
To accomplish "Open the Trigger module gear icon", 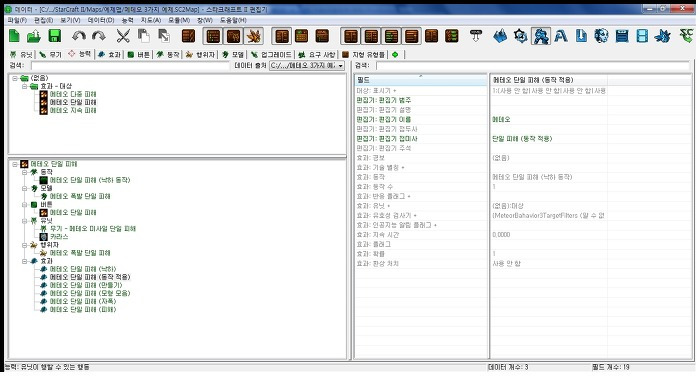I will pos(521,36).
